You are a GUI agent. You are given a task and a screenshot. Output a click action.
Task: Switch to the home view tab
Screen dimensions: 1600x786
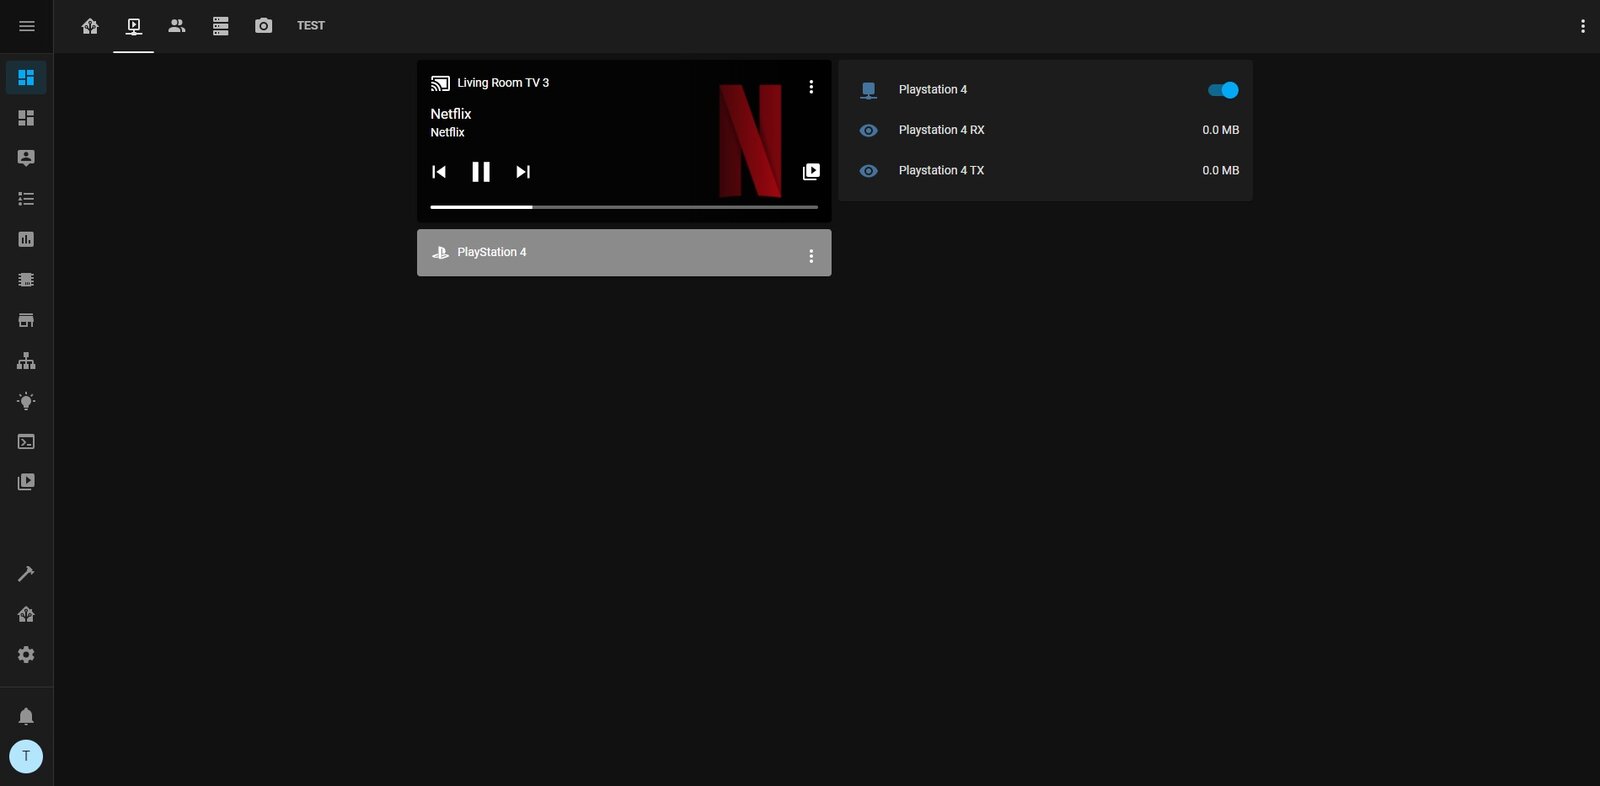click(90, 26)
